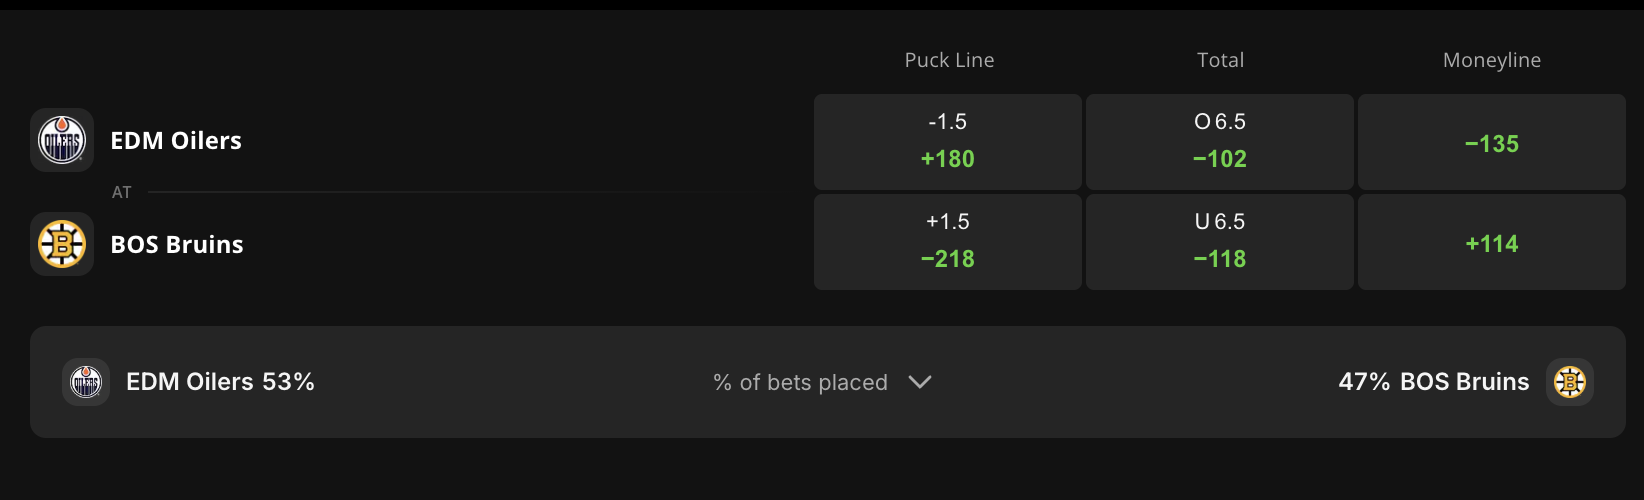Click the Boston Bruins logo in the matchup
This screenshot has width=1644, height=500.
pos(62,244)
